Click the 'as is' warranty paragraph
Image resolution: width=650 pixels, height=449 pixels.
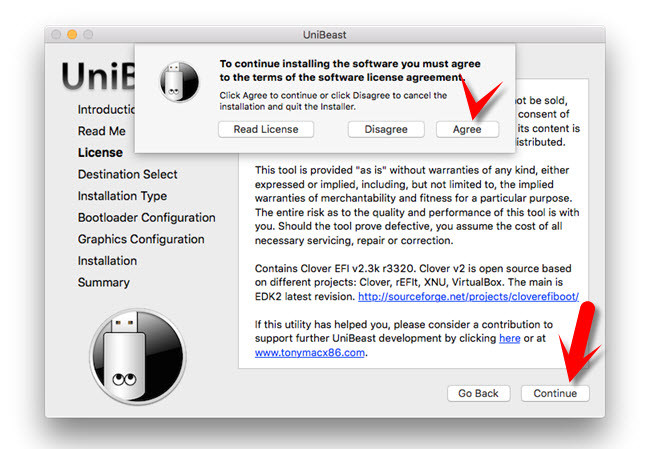tap(417, 205)
